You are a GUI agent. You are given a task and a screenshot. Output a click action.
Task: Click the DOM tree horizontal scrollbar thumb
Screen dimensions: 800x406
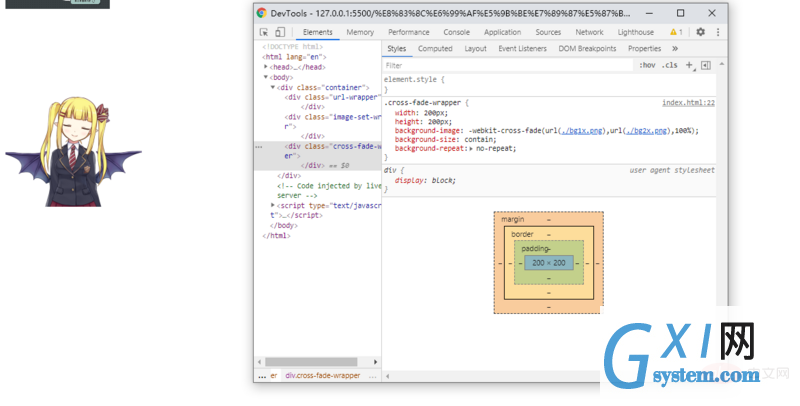(x=311, y=362)
